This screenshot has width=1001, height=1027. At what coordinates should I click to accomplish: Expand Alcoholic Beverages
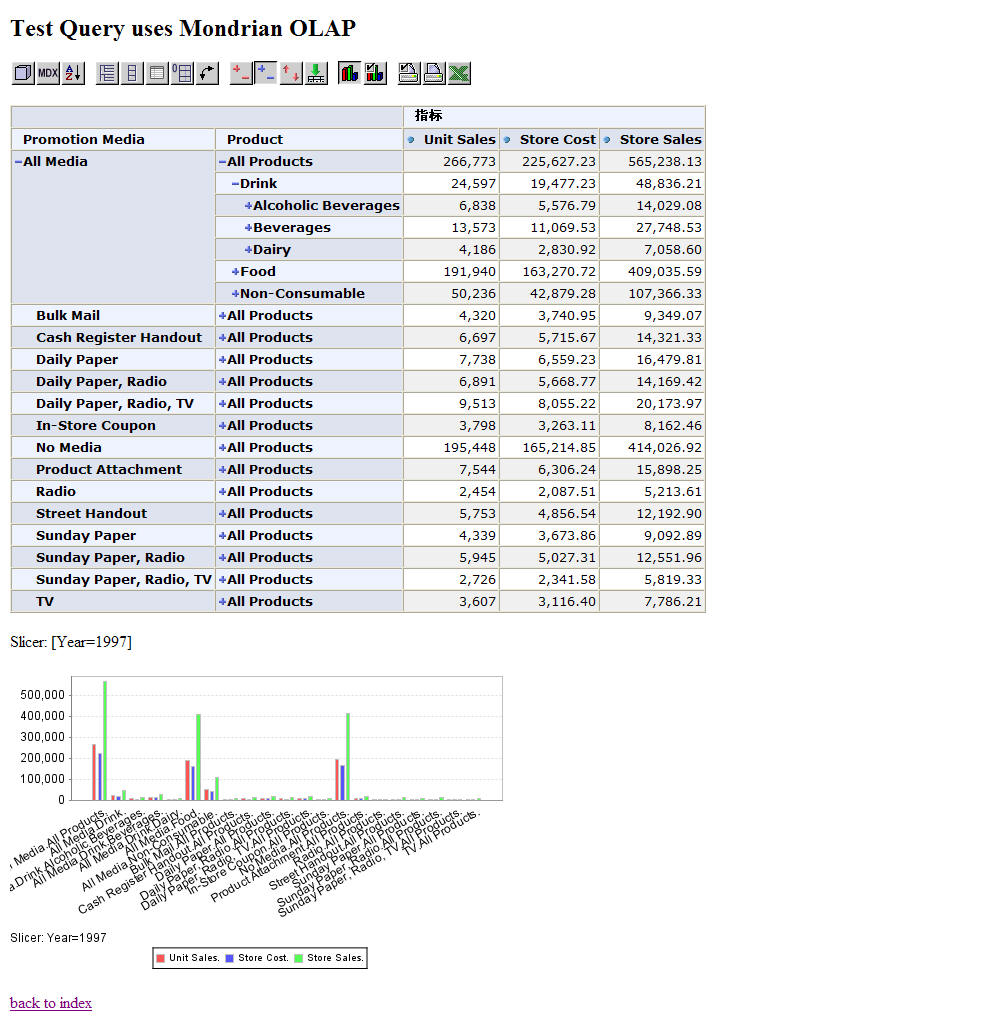tap(249, 206)
